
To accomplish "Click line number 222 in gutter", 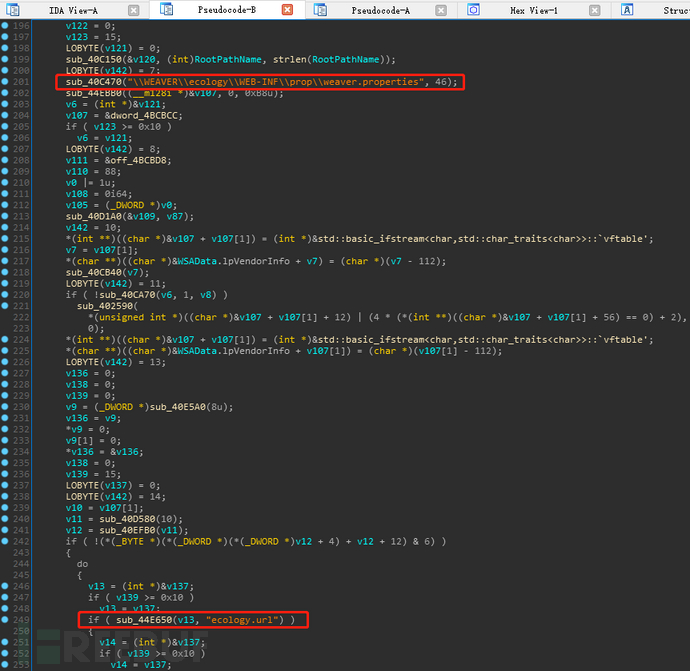I will pos(21,317).
